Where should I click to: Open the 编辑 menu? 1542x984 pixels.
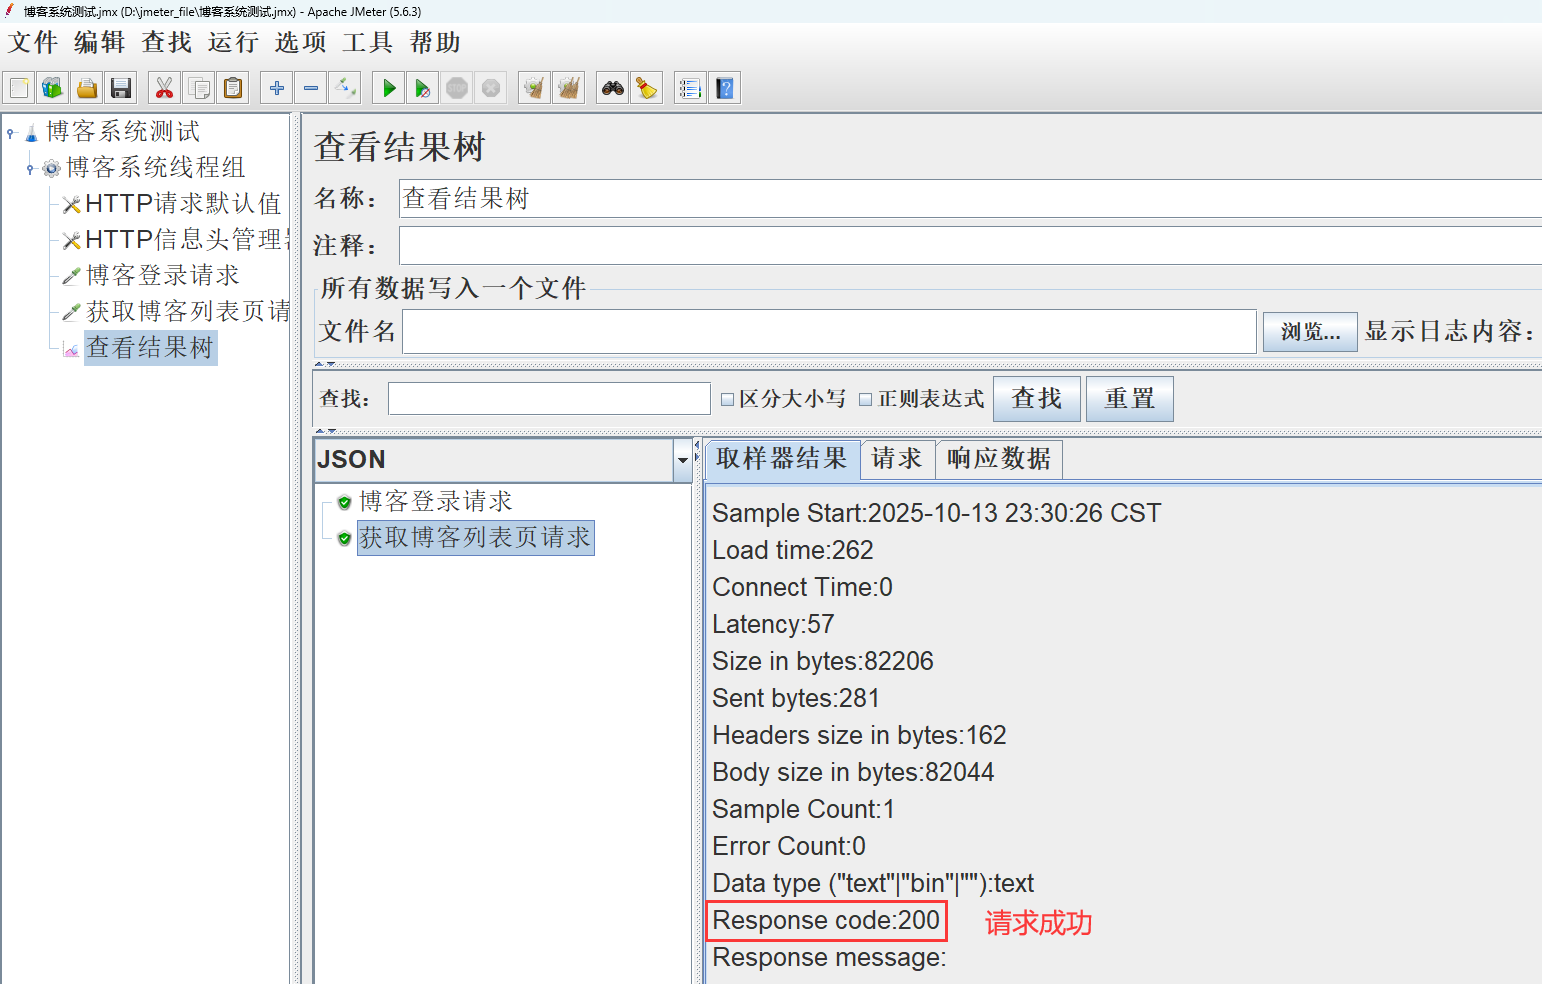click(100, 43)
